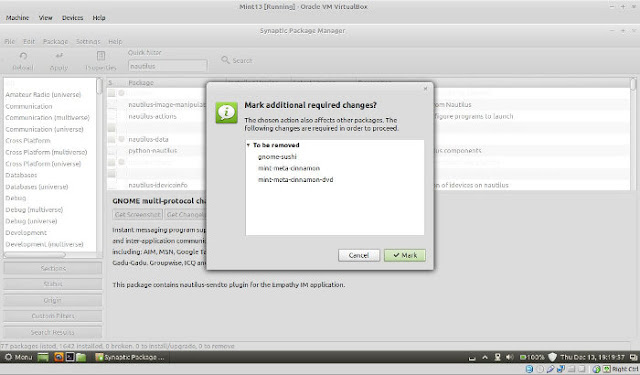Open the VirtualBox Devices menu
640x375 pixels.
point(72,18)
